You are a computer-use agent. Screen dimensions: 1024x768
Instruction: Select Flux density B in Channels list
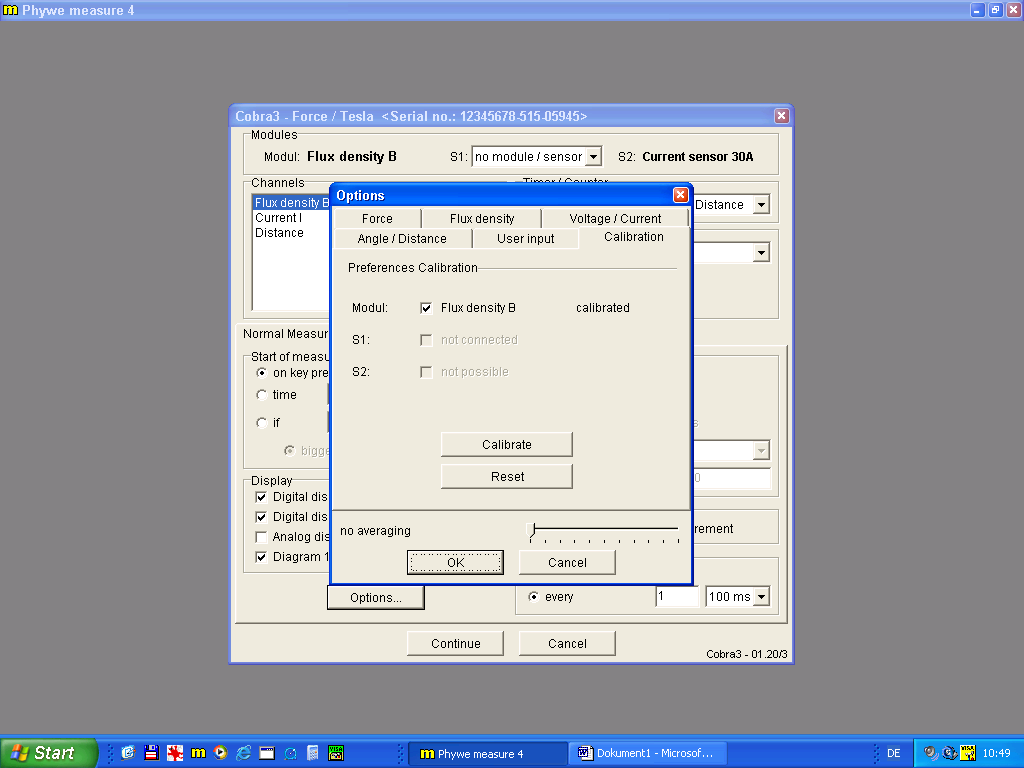point(291,202)
